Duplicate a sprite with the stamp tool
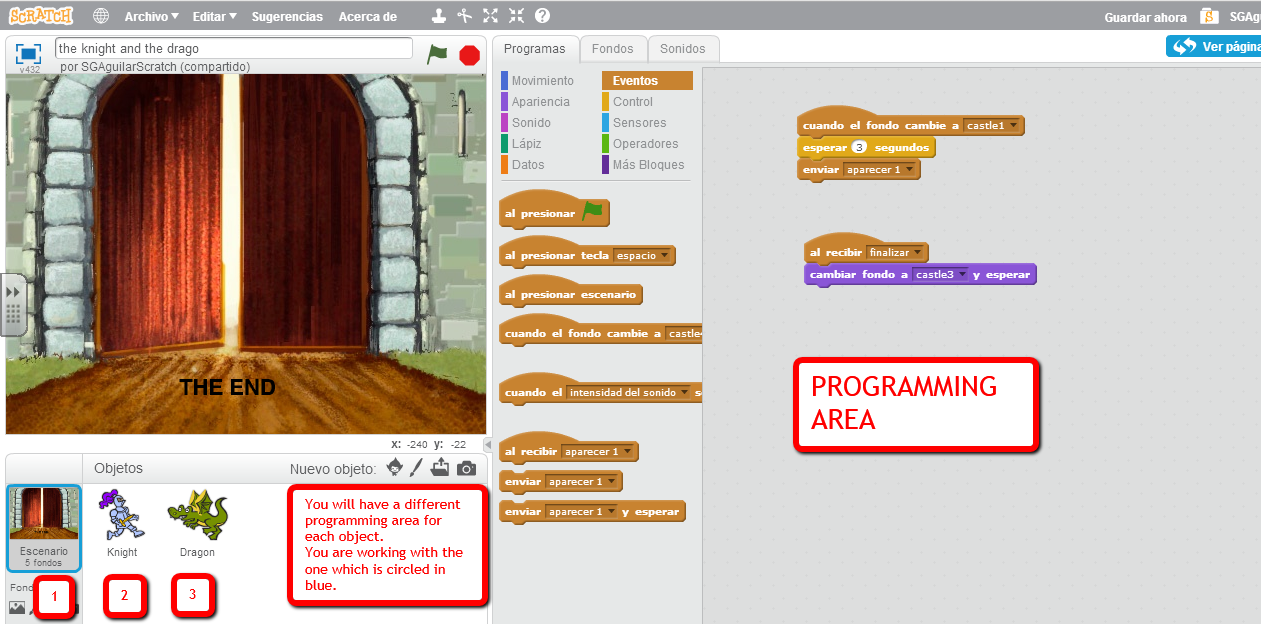 437,15
